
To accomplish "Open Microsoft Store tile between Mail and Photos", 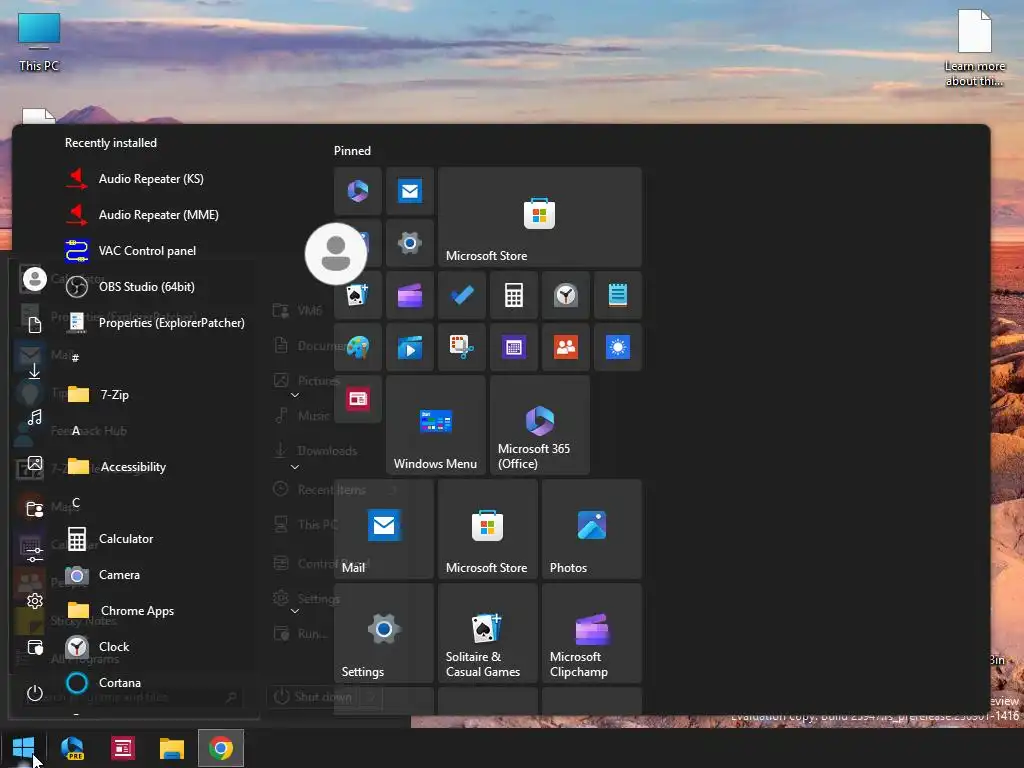I will [x=488, y=529].
